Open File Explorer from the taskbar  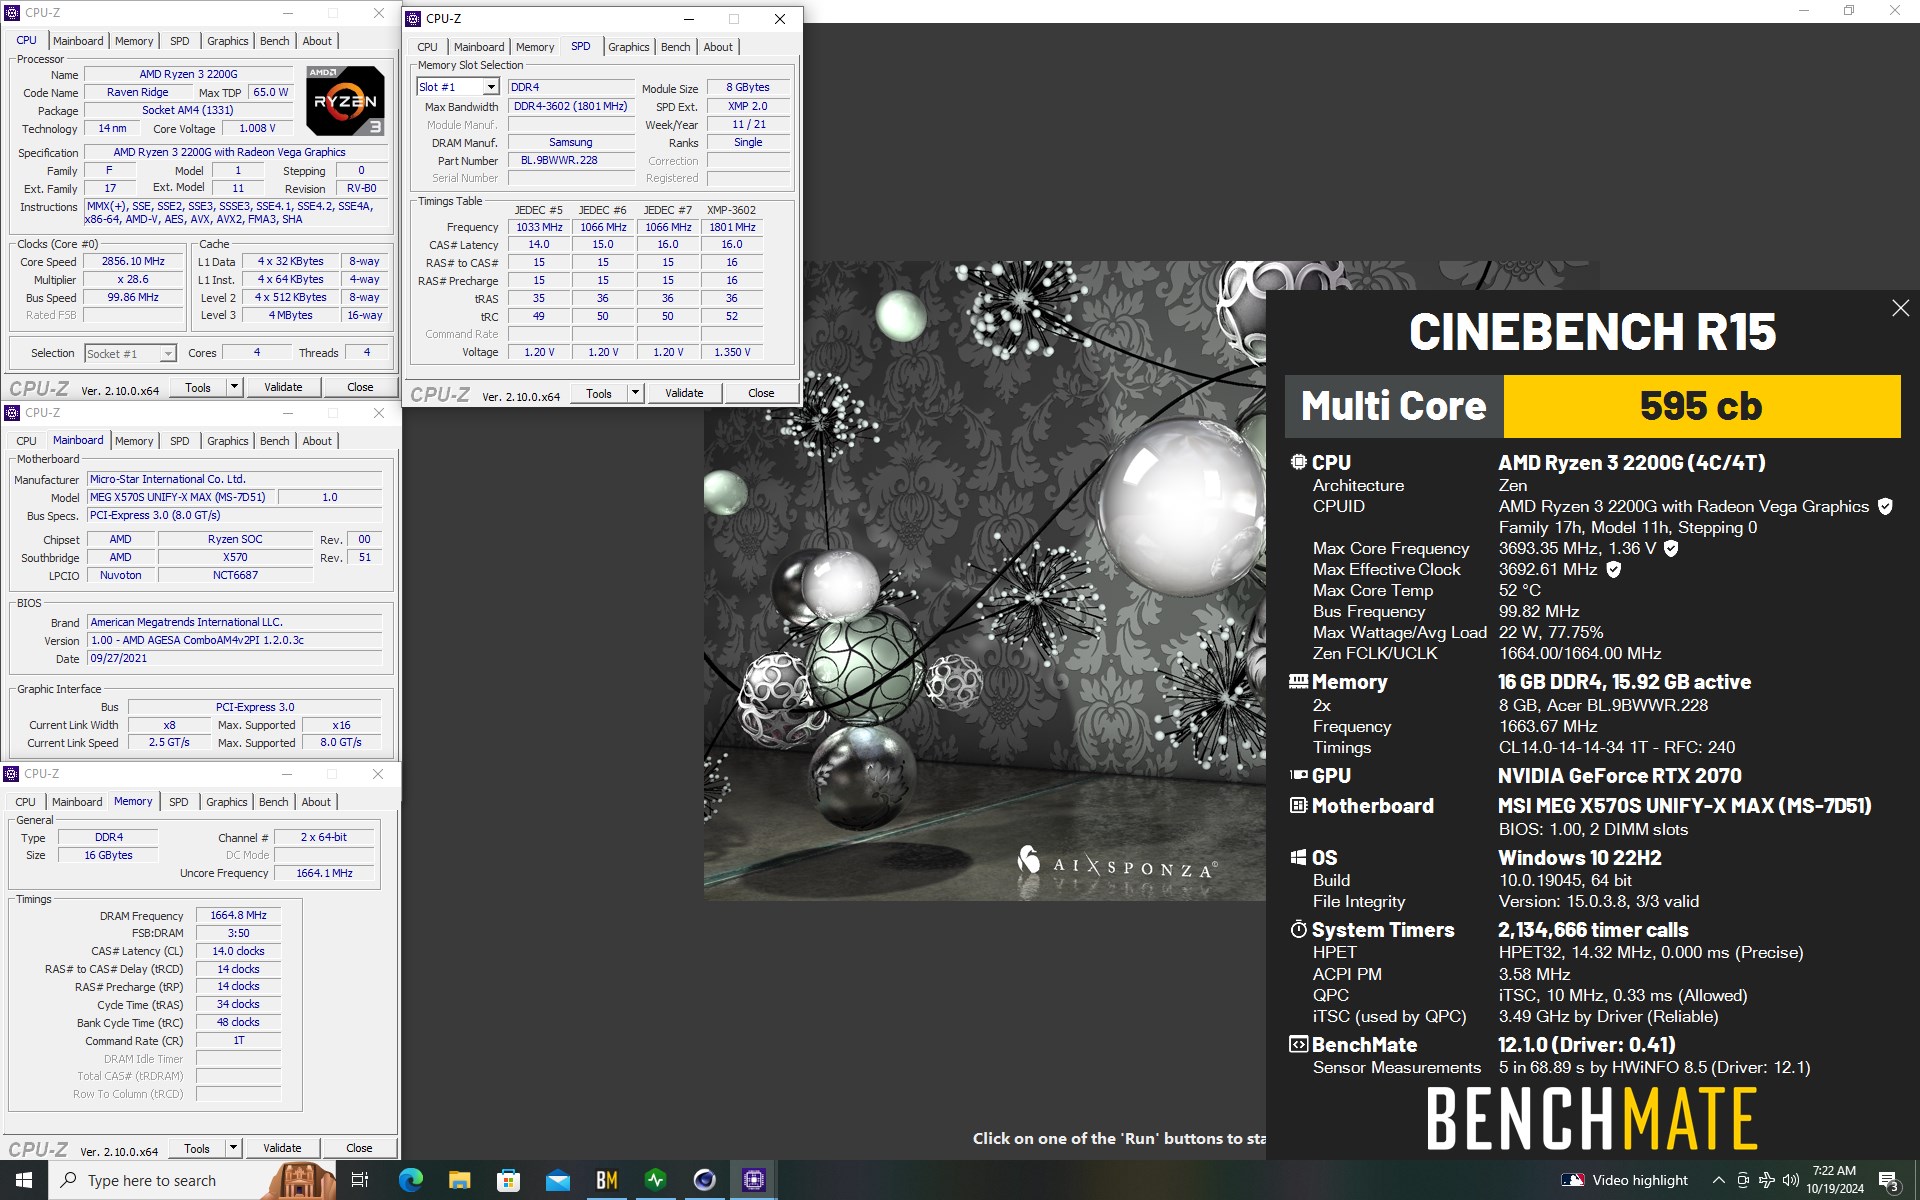(459, 1180)
